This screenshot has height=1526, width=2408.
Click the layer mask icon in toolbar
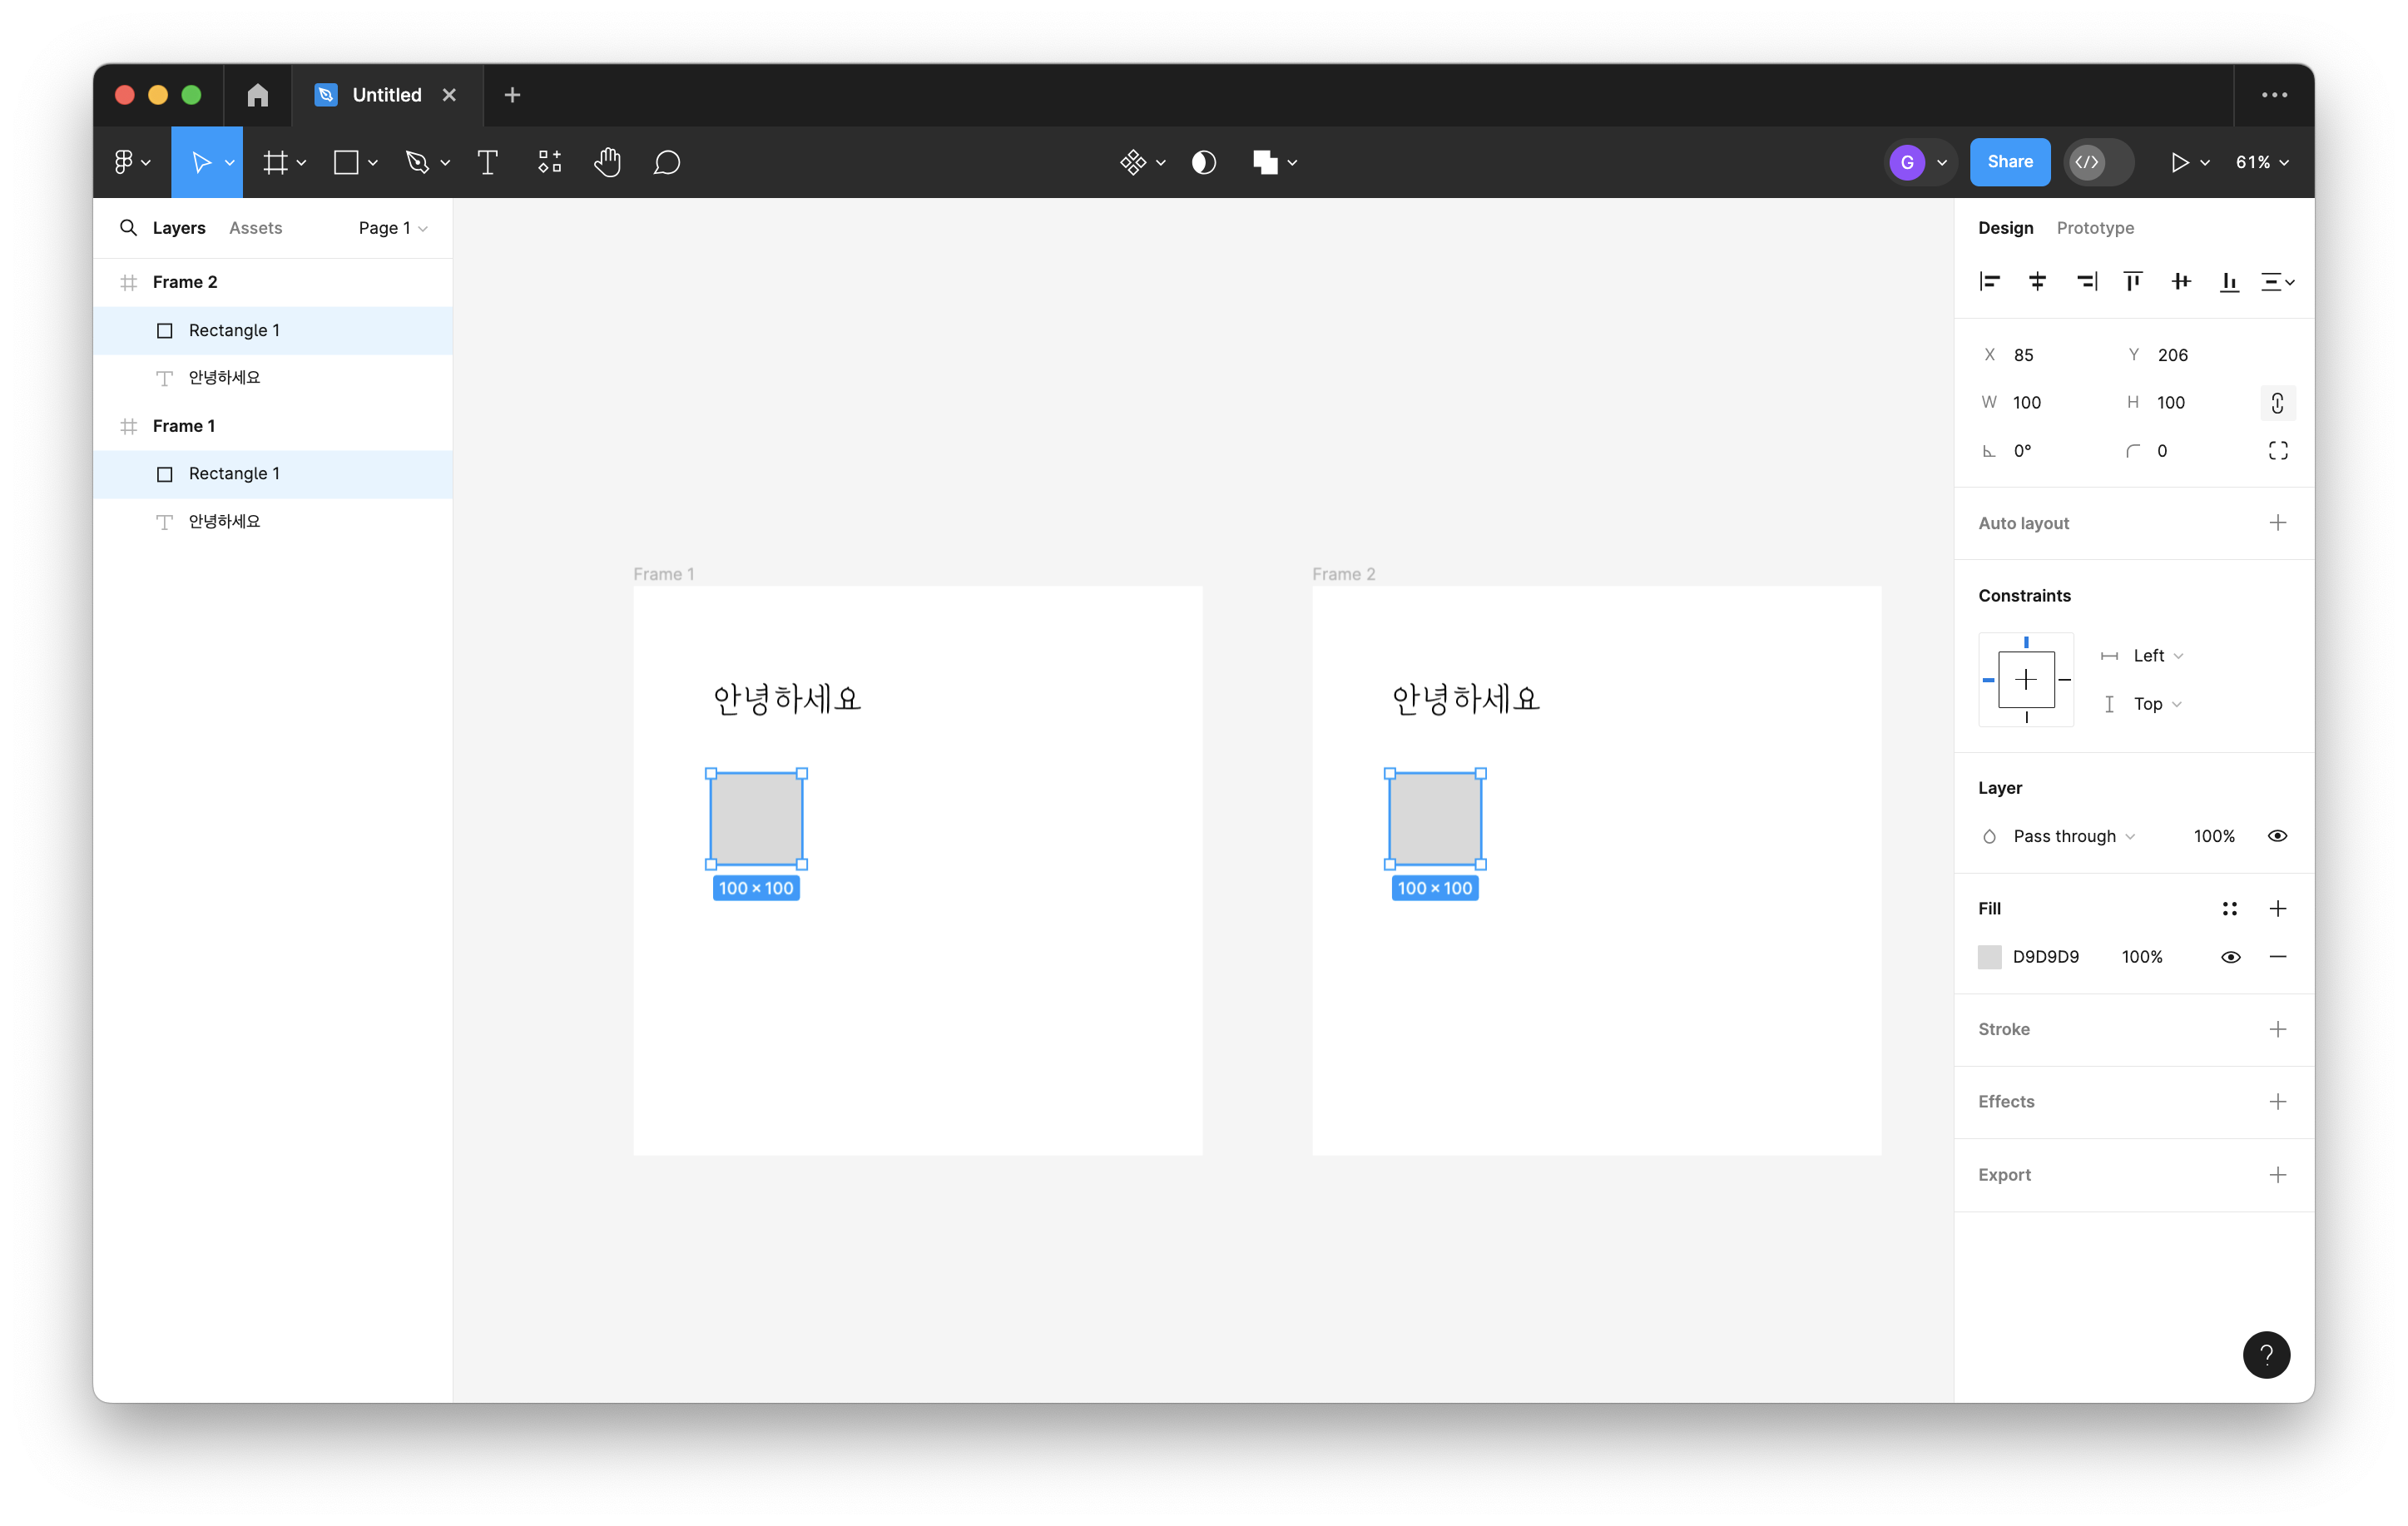tap(1203, 162)
